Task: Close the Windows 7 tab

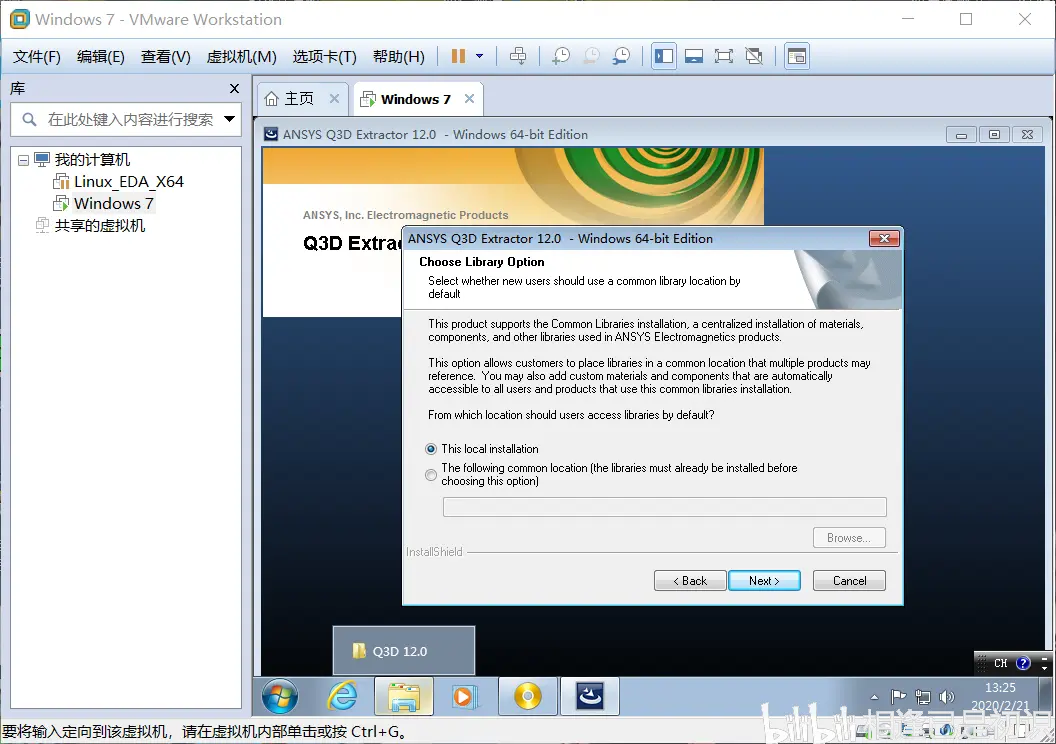Action: coord(469,98)
